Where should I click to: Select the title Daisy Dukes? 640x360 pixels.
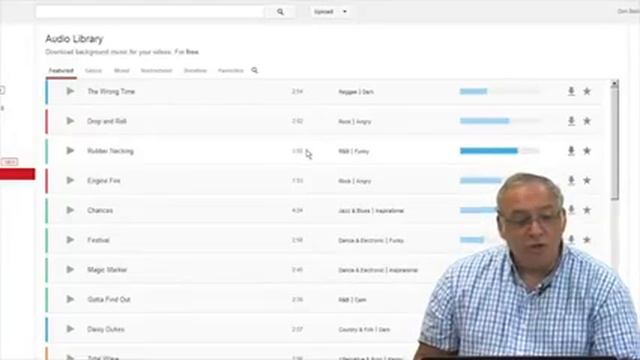(x=106, y=329)
